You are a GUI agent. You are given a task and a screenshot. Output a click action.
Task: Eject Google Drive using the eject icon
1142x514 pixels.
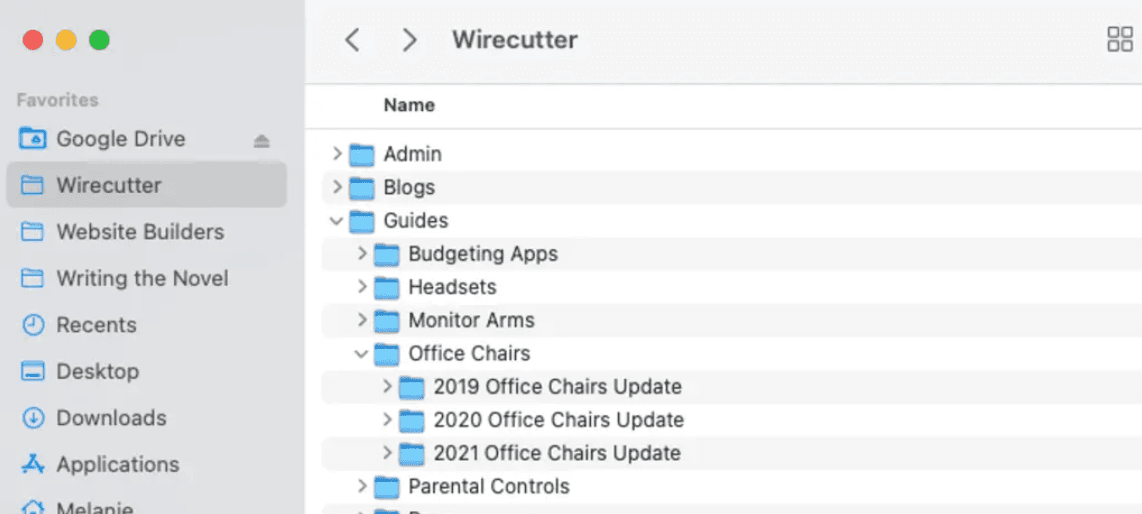tap(261, 141)
